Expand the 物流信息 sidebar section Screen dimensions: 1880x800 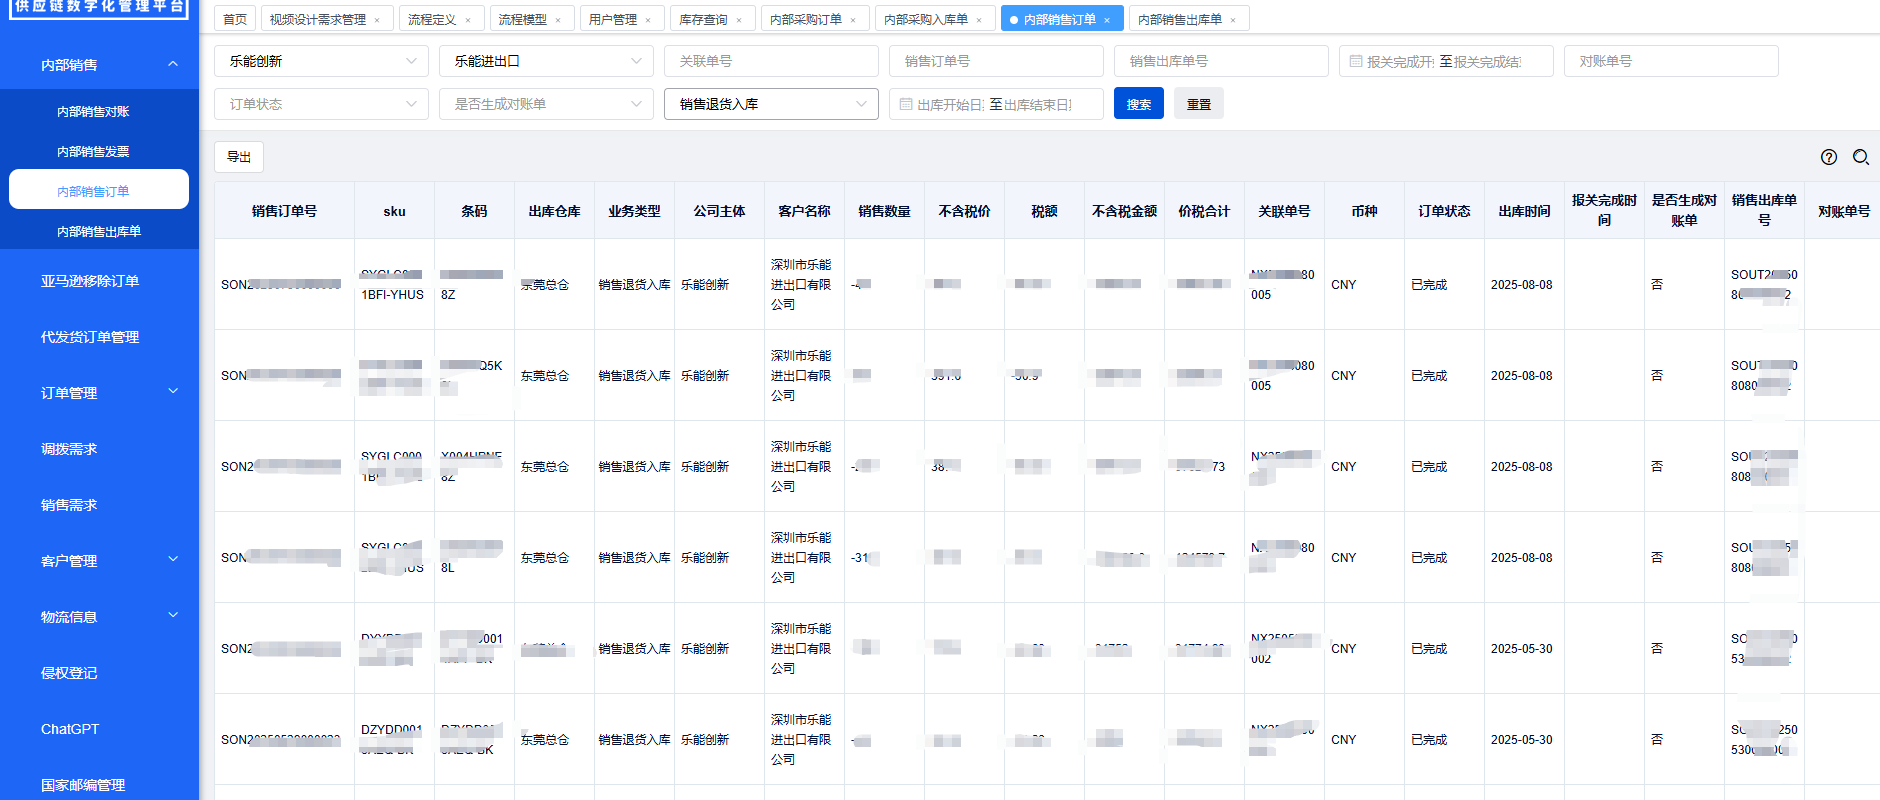click(x=173, y=616)
